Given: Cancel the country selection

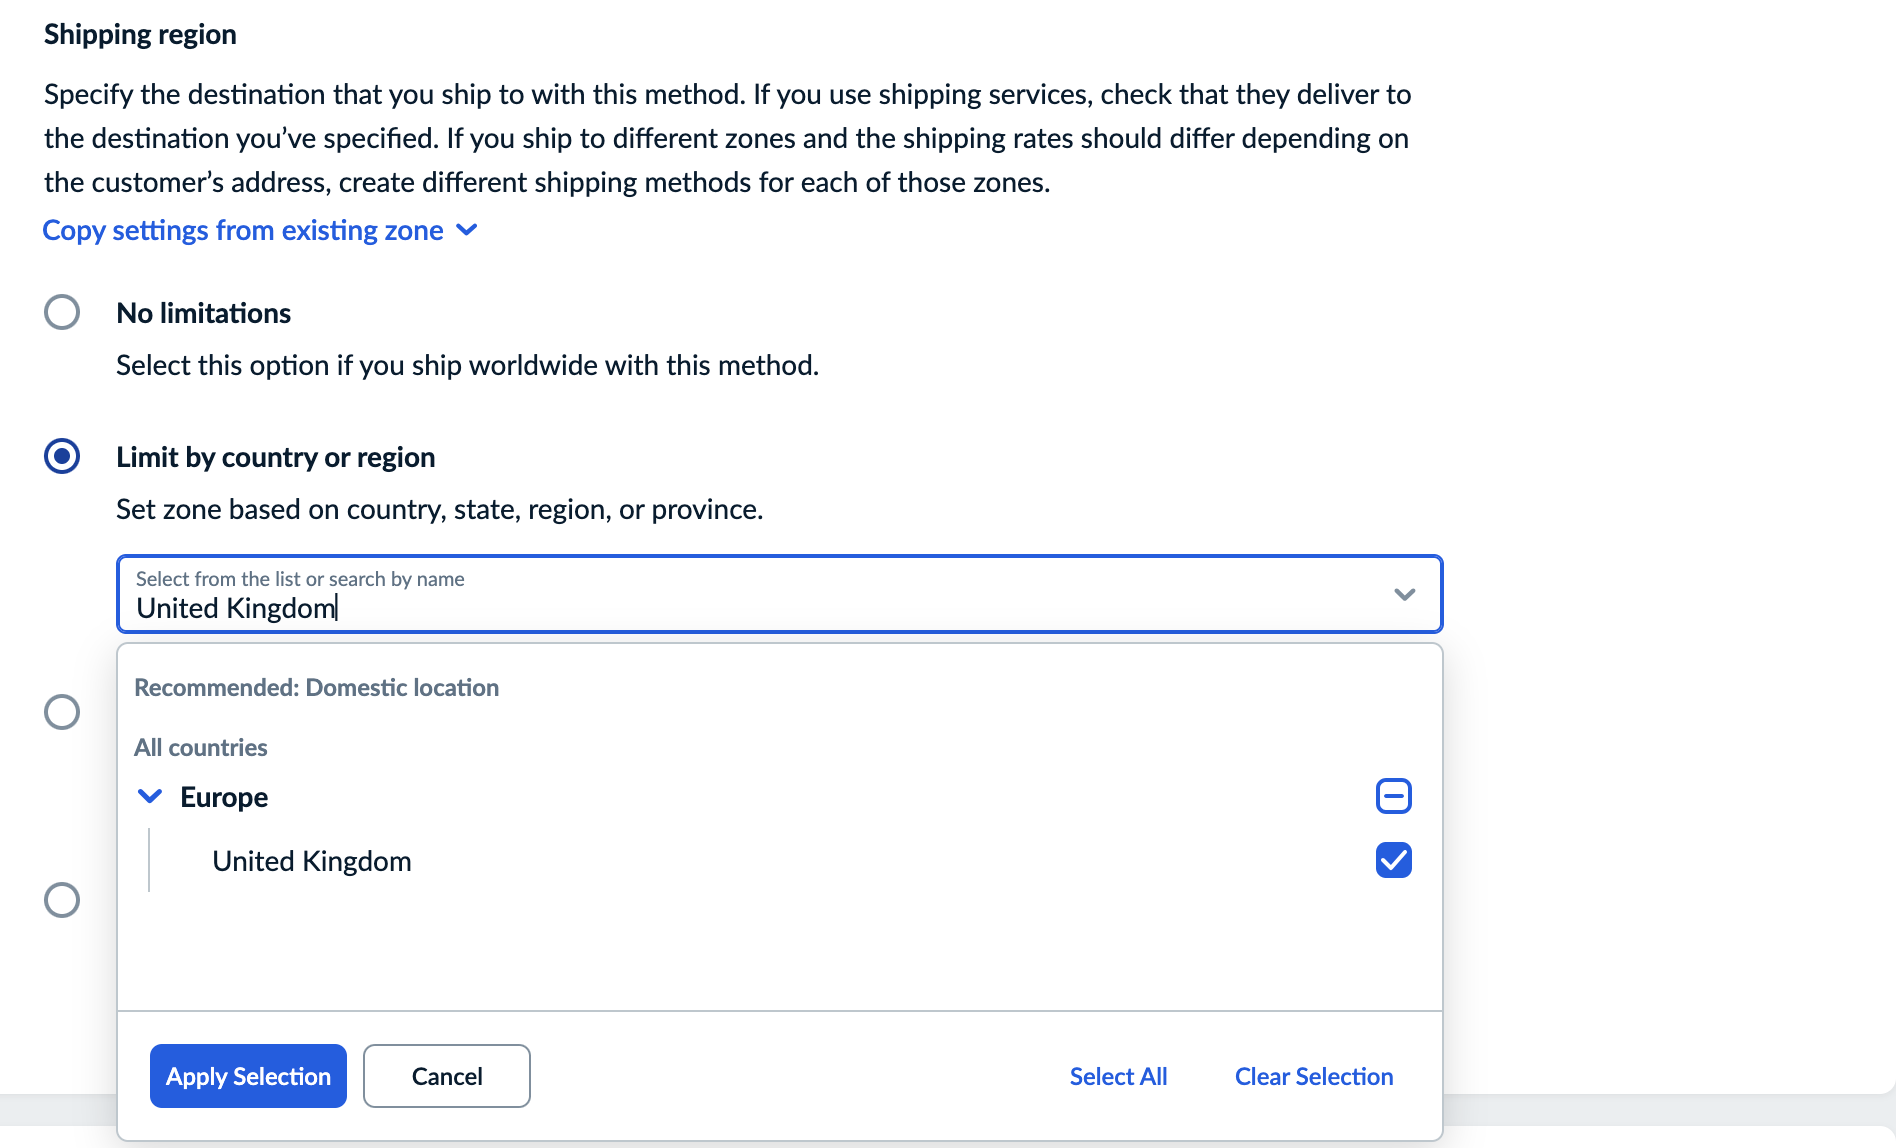Looking at the screenshot, I should pyautogui.click(x=446, y=1076).
